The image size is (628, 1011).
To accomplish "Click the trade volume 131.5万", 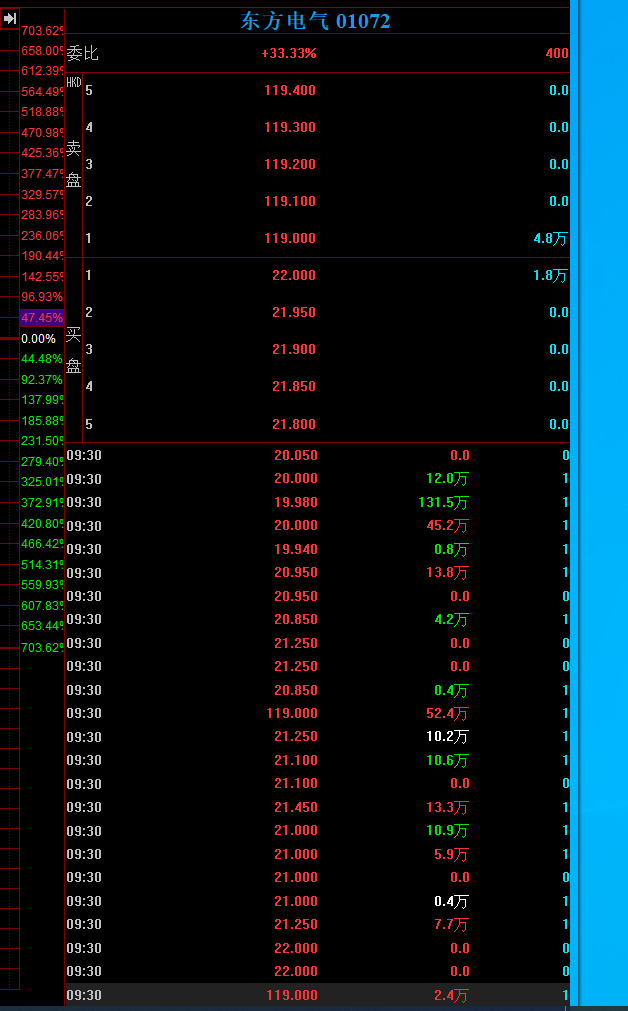I will click(444, 502).
